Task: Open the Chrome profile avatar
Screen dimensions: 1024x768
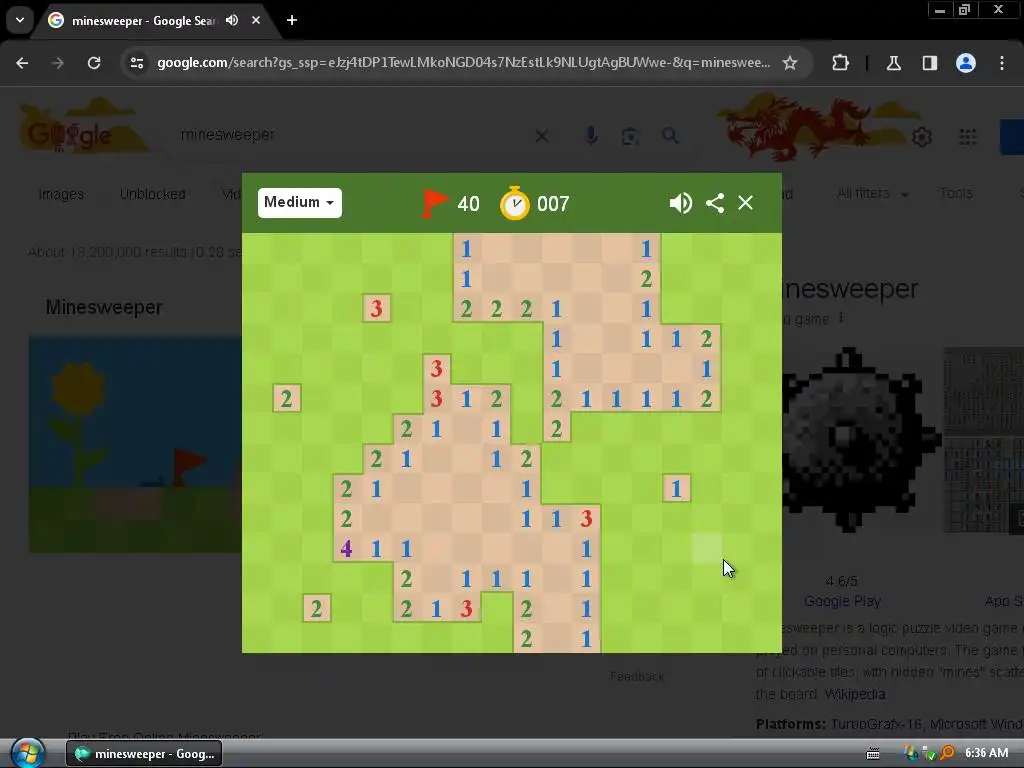Action: pos(966,63)
